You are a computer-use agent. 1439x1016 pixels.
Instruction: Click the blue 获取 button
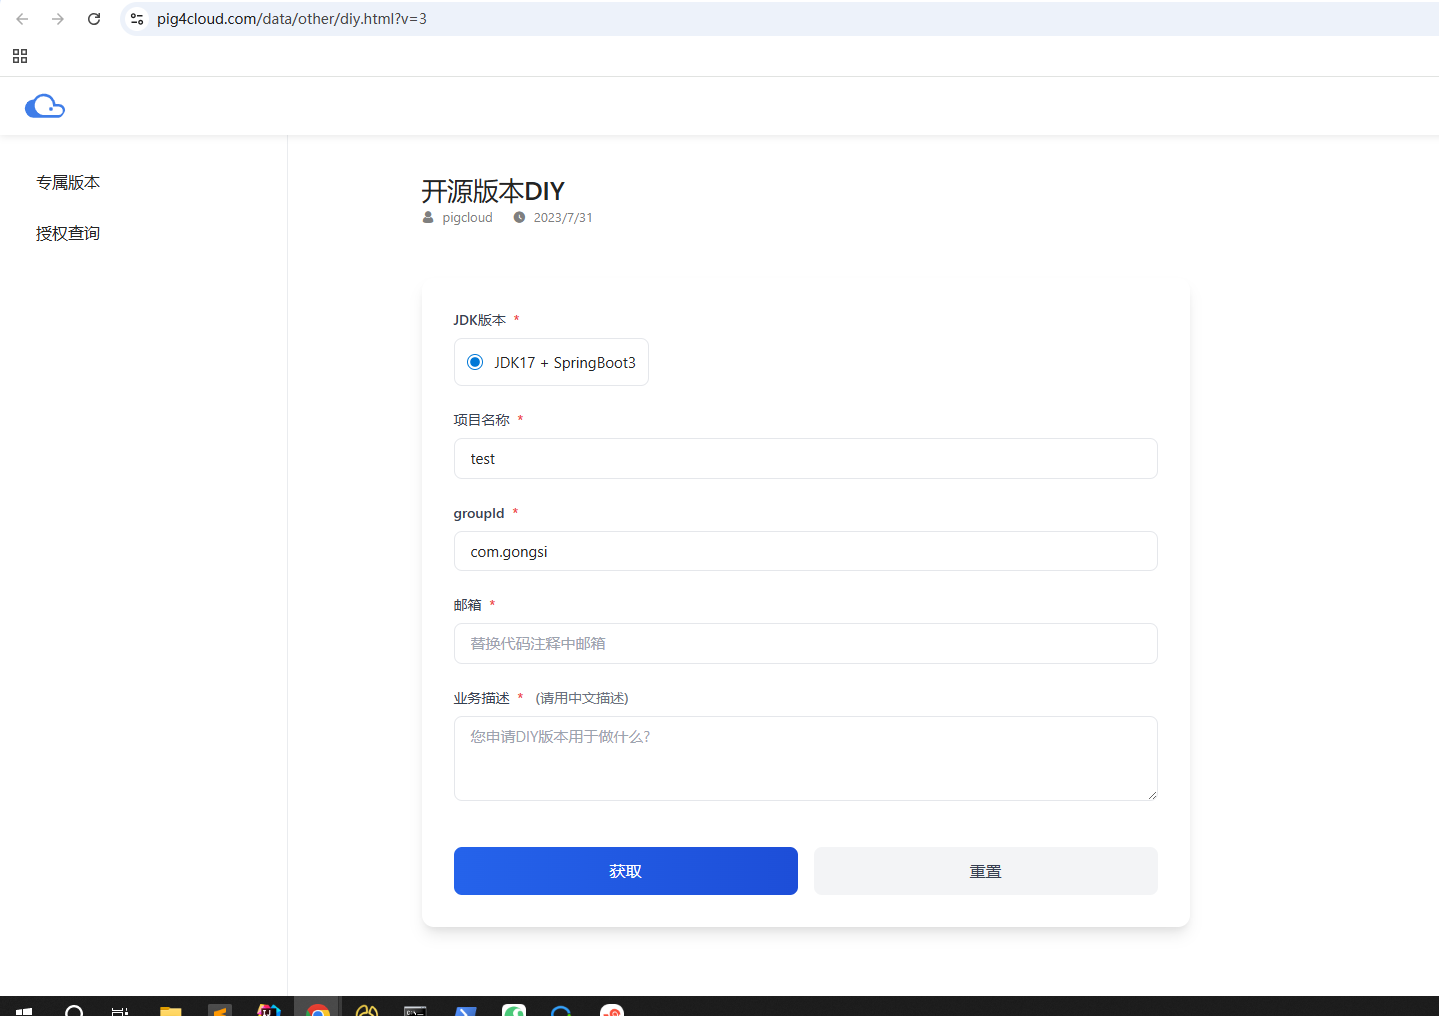coord(626,871)
